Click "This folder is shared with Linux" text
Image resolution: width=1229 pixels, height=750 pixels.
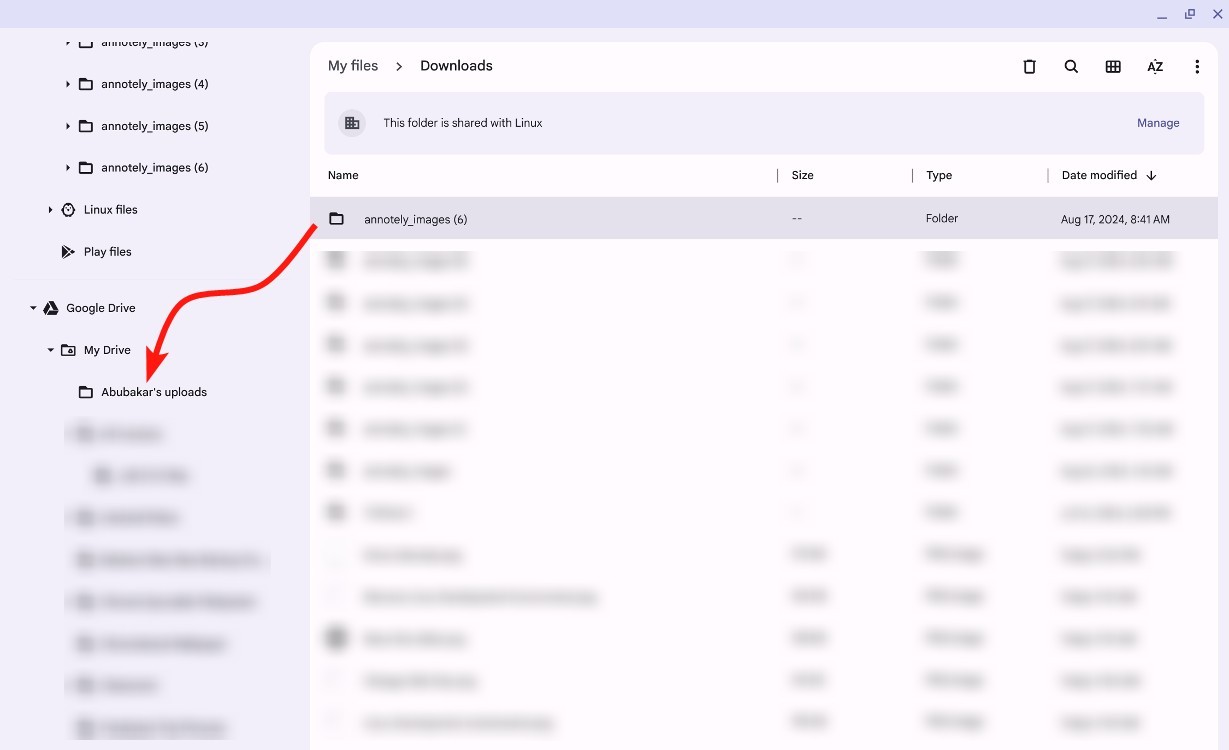click(463, 123)
